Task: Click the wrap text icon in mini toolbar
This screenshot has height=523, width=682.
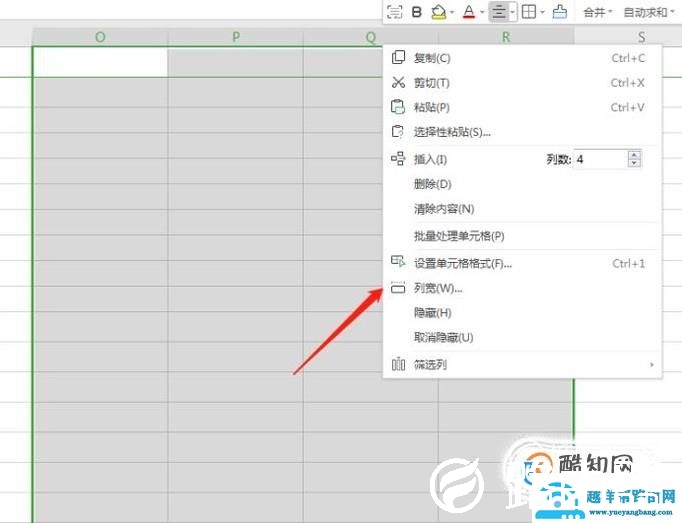Action: click(394, 12)
